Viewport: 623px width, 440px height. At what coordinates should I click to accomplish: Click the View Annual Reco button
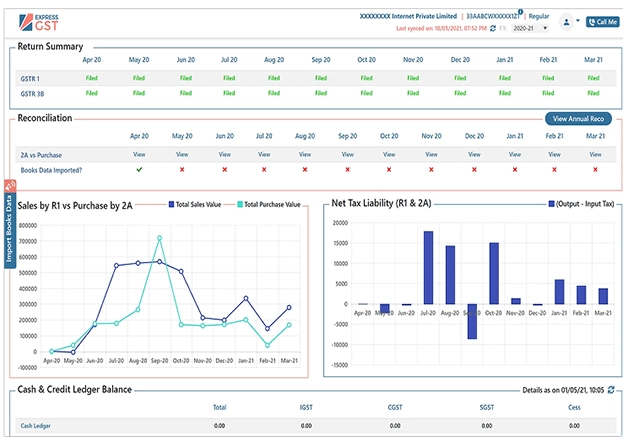point(578,119)
